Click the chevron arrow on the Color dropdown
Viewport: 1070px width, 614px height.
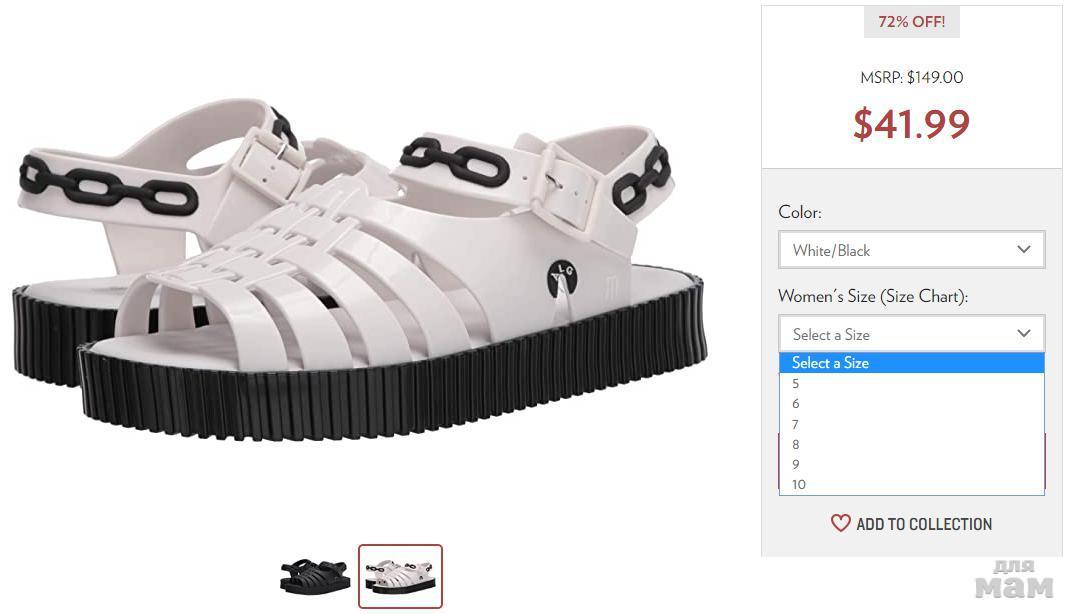(1023, 249)
